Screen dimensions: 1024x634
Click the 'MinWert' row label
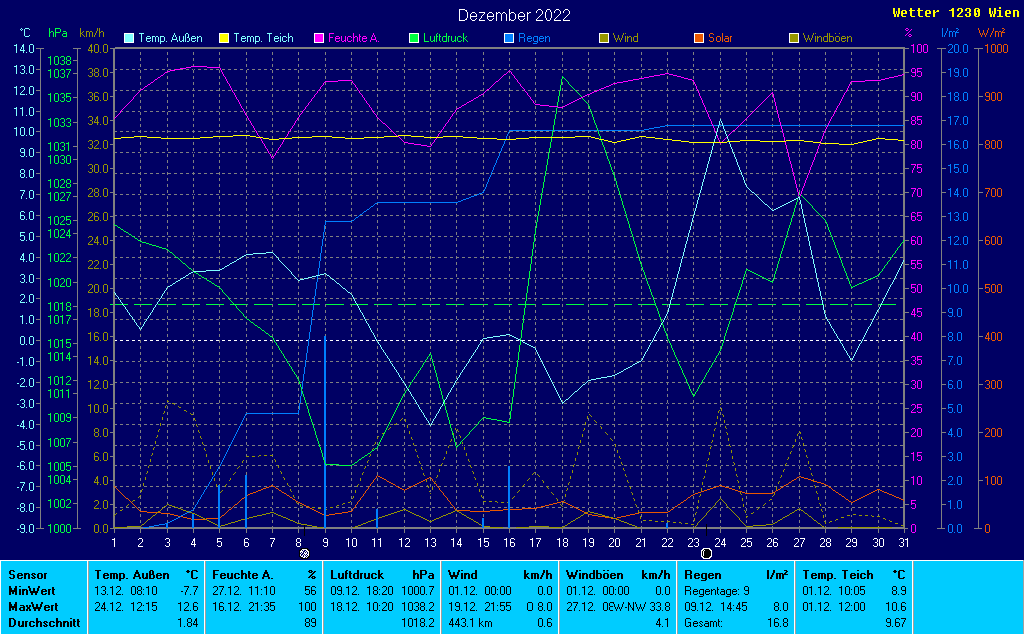click(32, 591)
